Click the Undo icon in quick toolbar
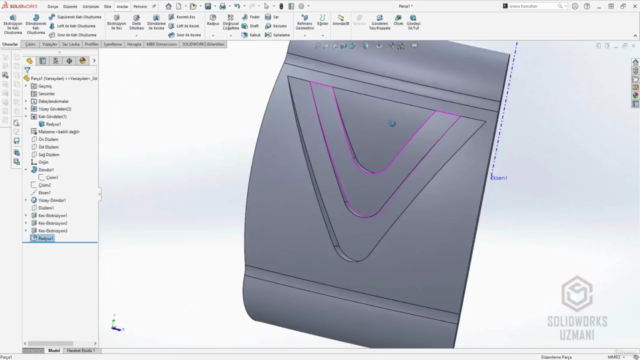 237,7
